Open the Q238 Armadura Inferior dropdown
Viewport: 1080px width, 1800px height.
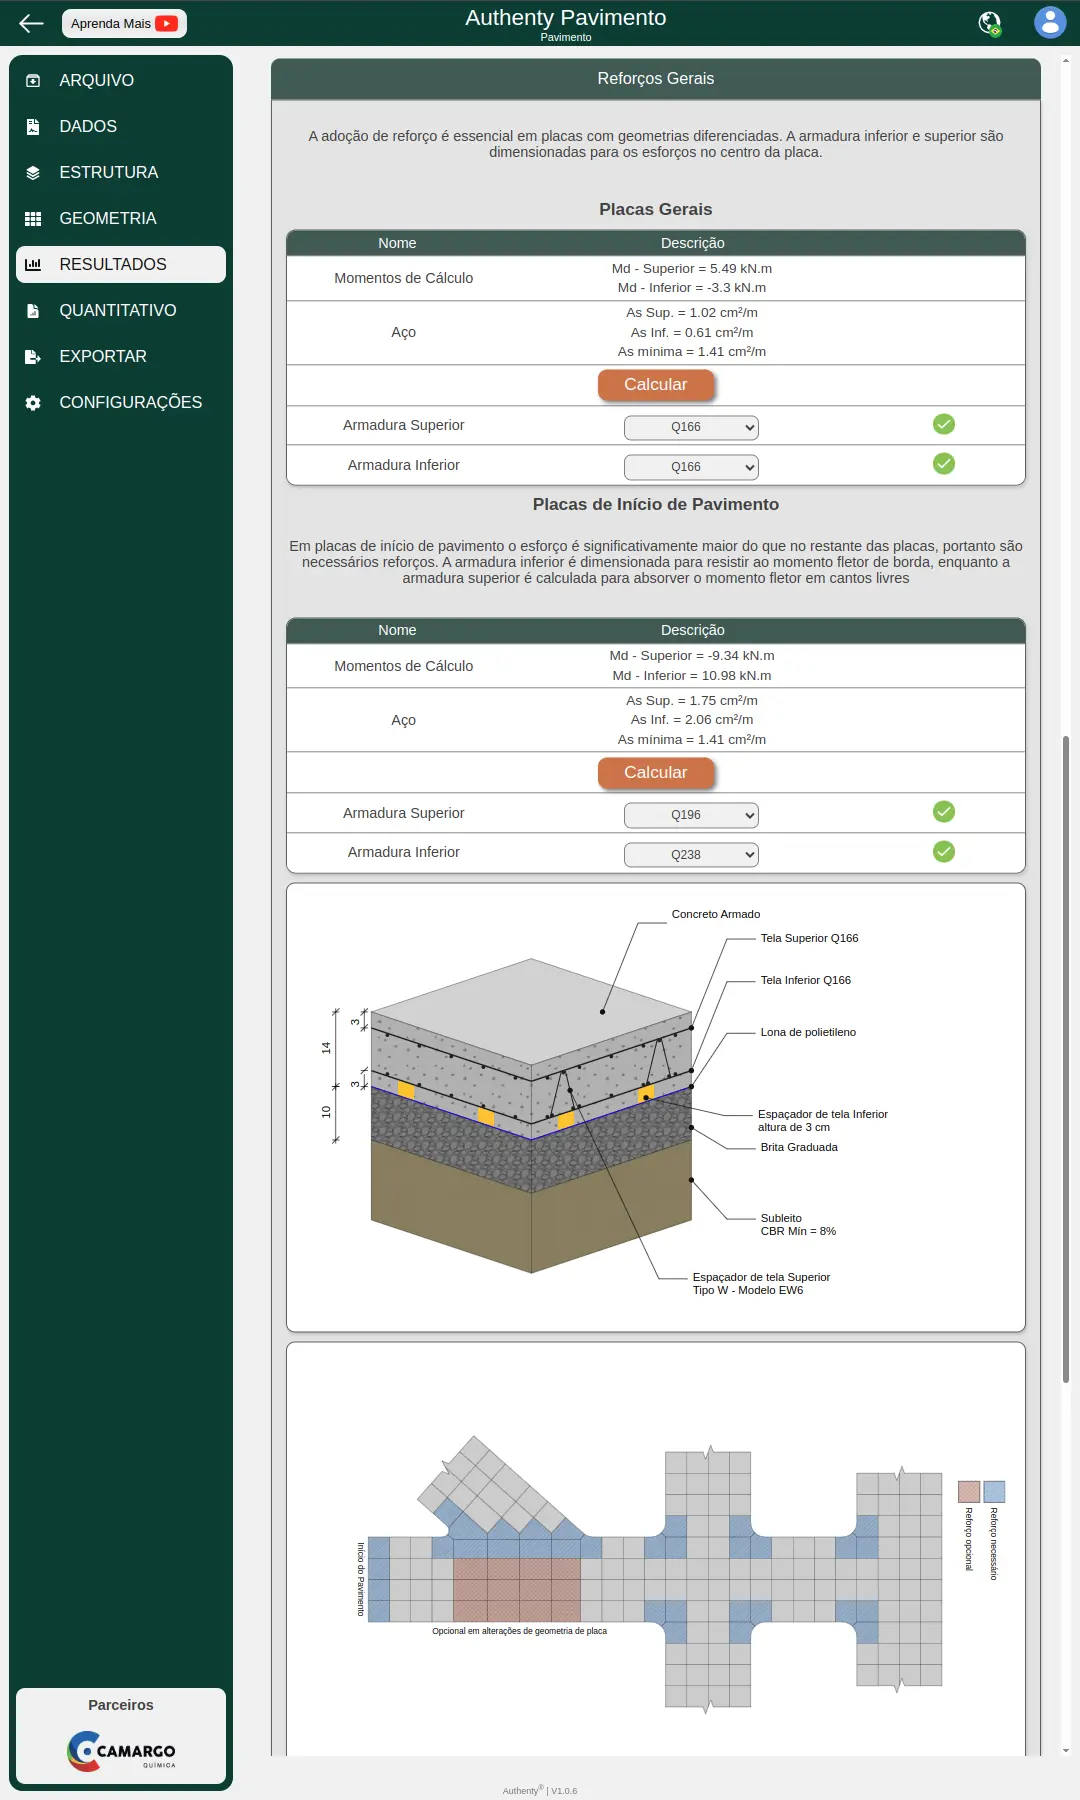(x=691, y=855)
